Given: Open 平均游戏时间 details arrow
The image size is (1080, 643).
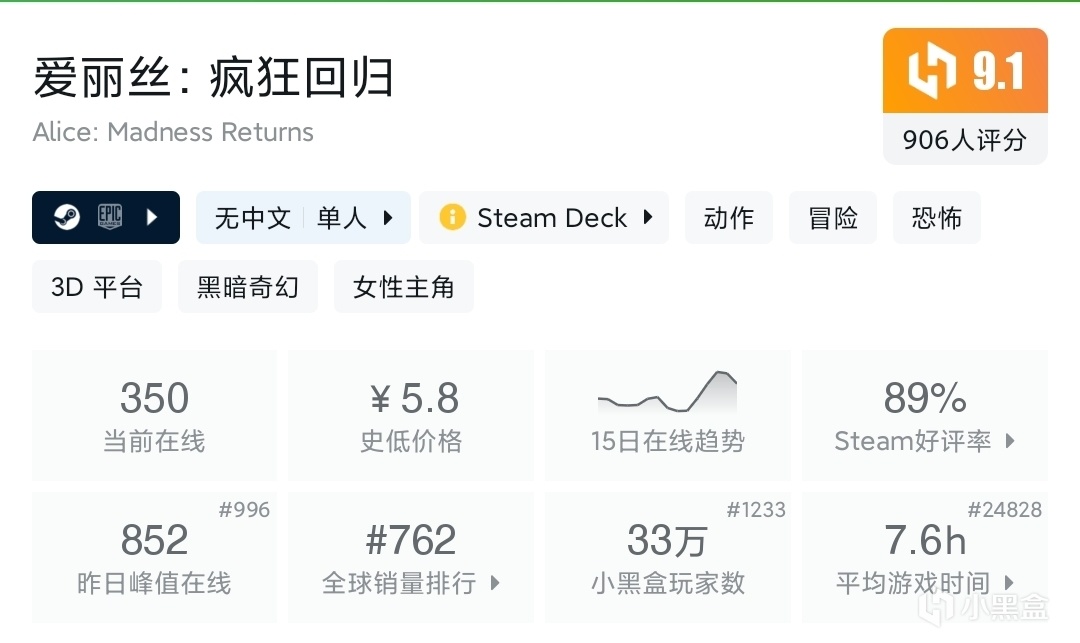Looking at the screenshot, I should click(1009, 582).
